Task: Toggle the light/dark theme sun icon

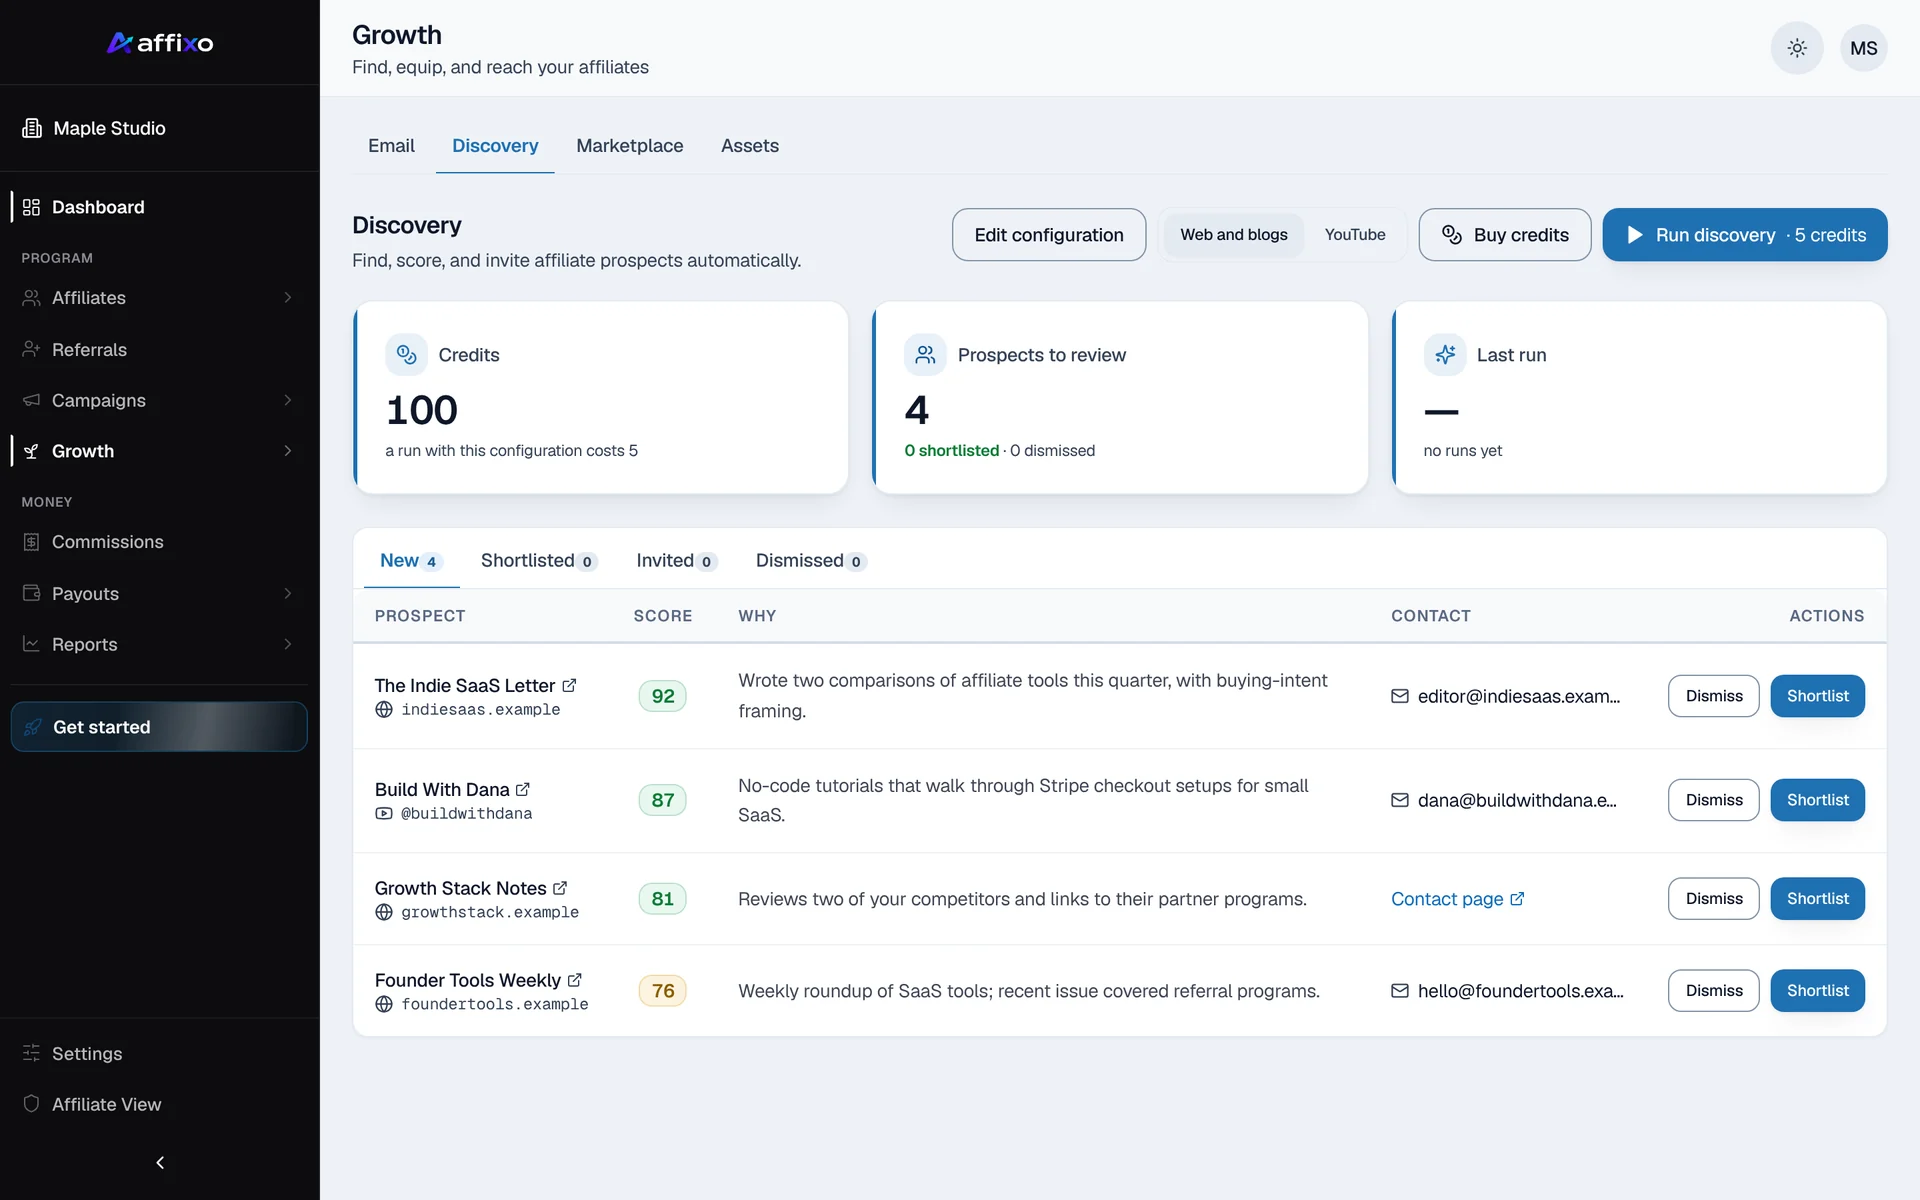Action: pyautogui.click(x=1797, y=48)
